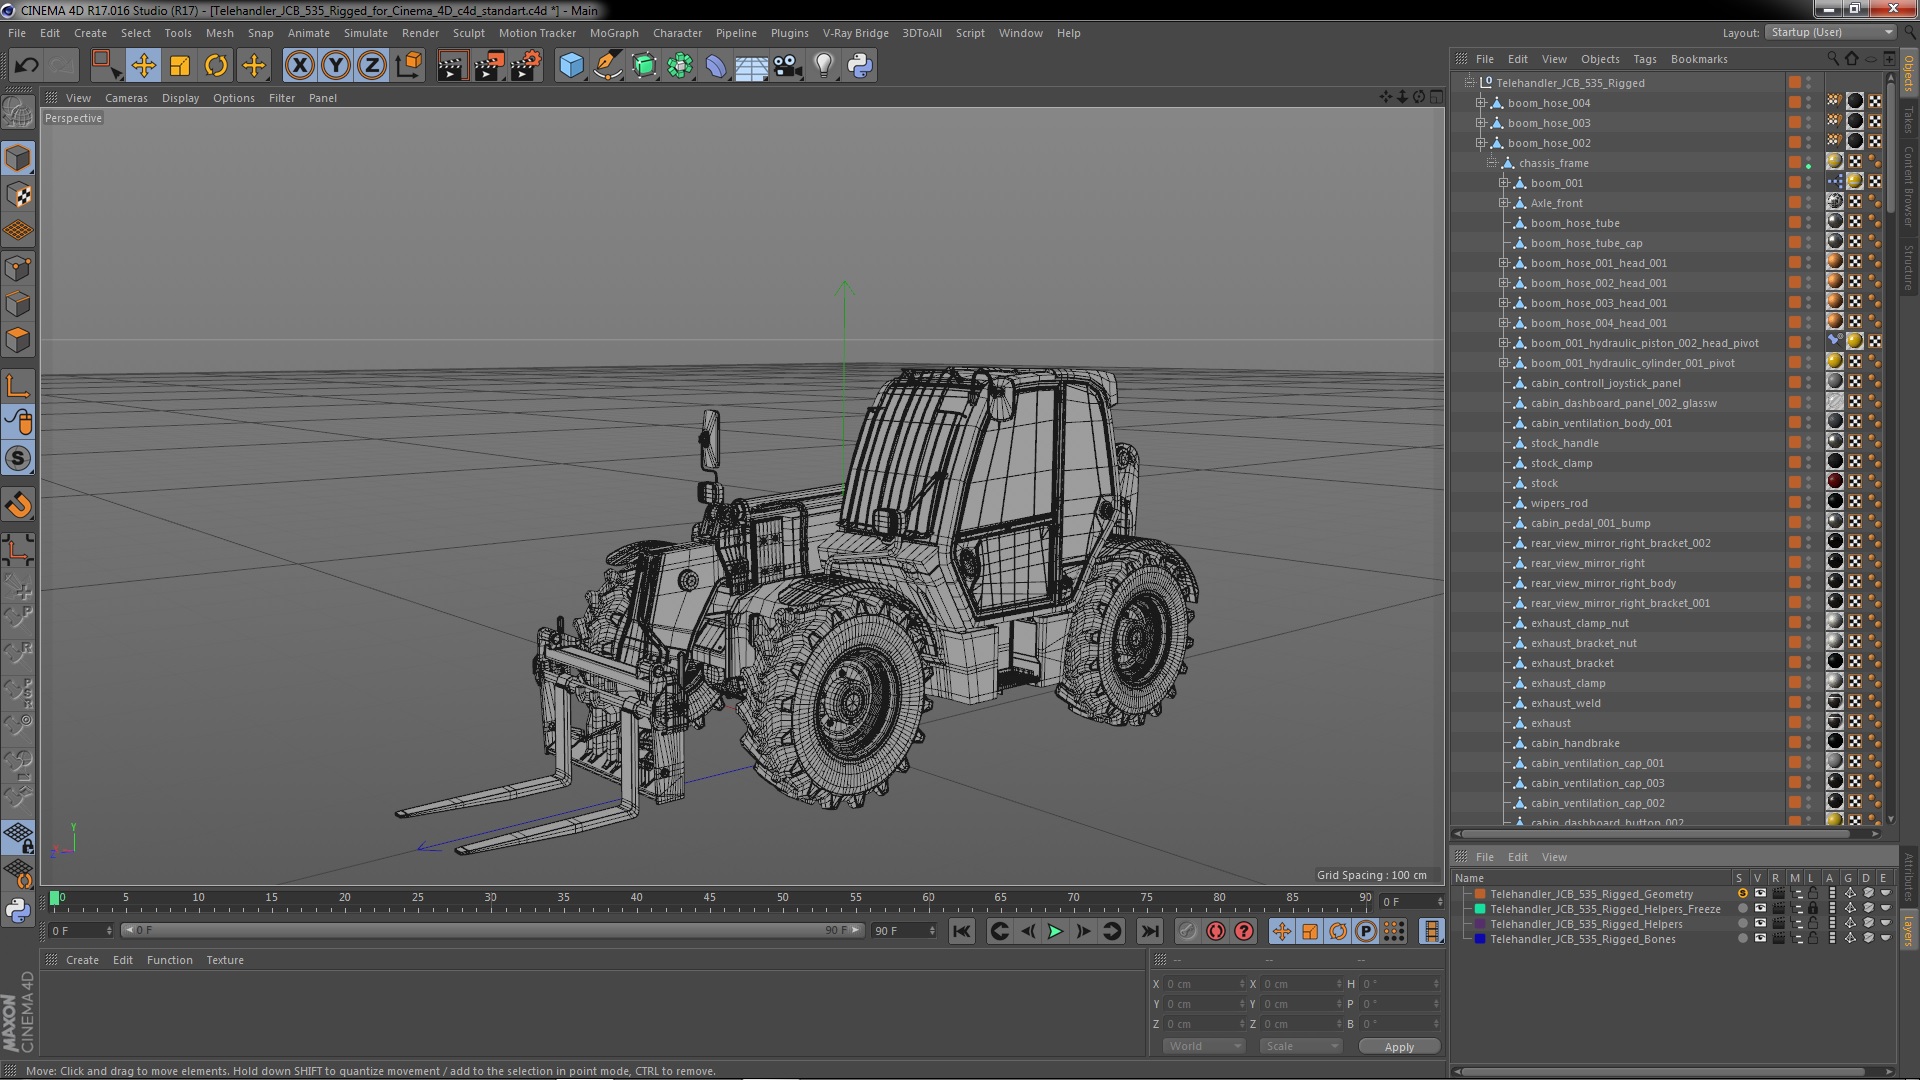Viewport: 1920px width, 1080px height.
Task: Open the Layout Startup dropdown
Action: (1829, 32)
